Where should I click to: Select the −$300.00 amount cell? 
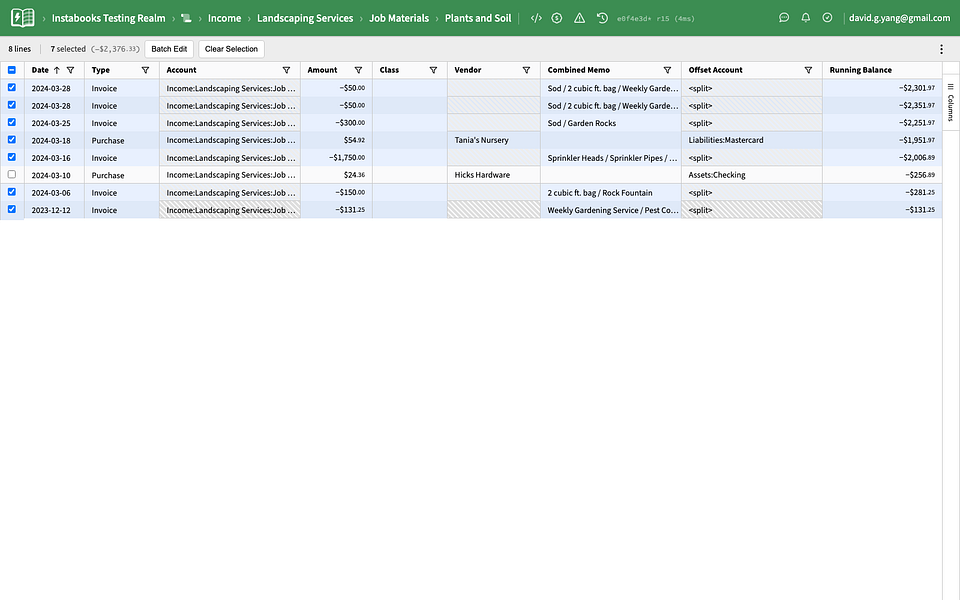pos(336,123)
